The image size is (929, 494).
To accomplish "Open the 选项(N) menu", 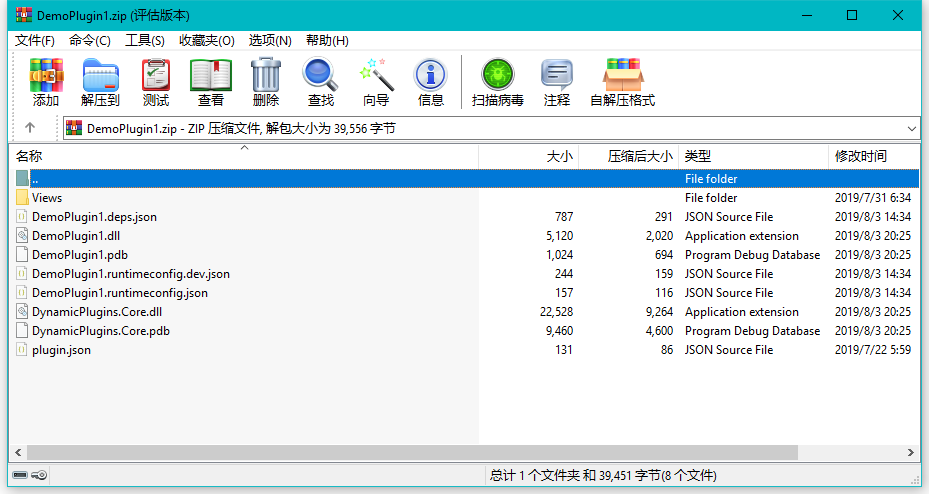I will coord(270,40).
